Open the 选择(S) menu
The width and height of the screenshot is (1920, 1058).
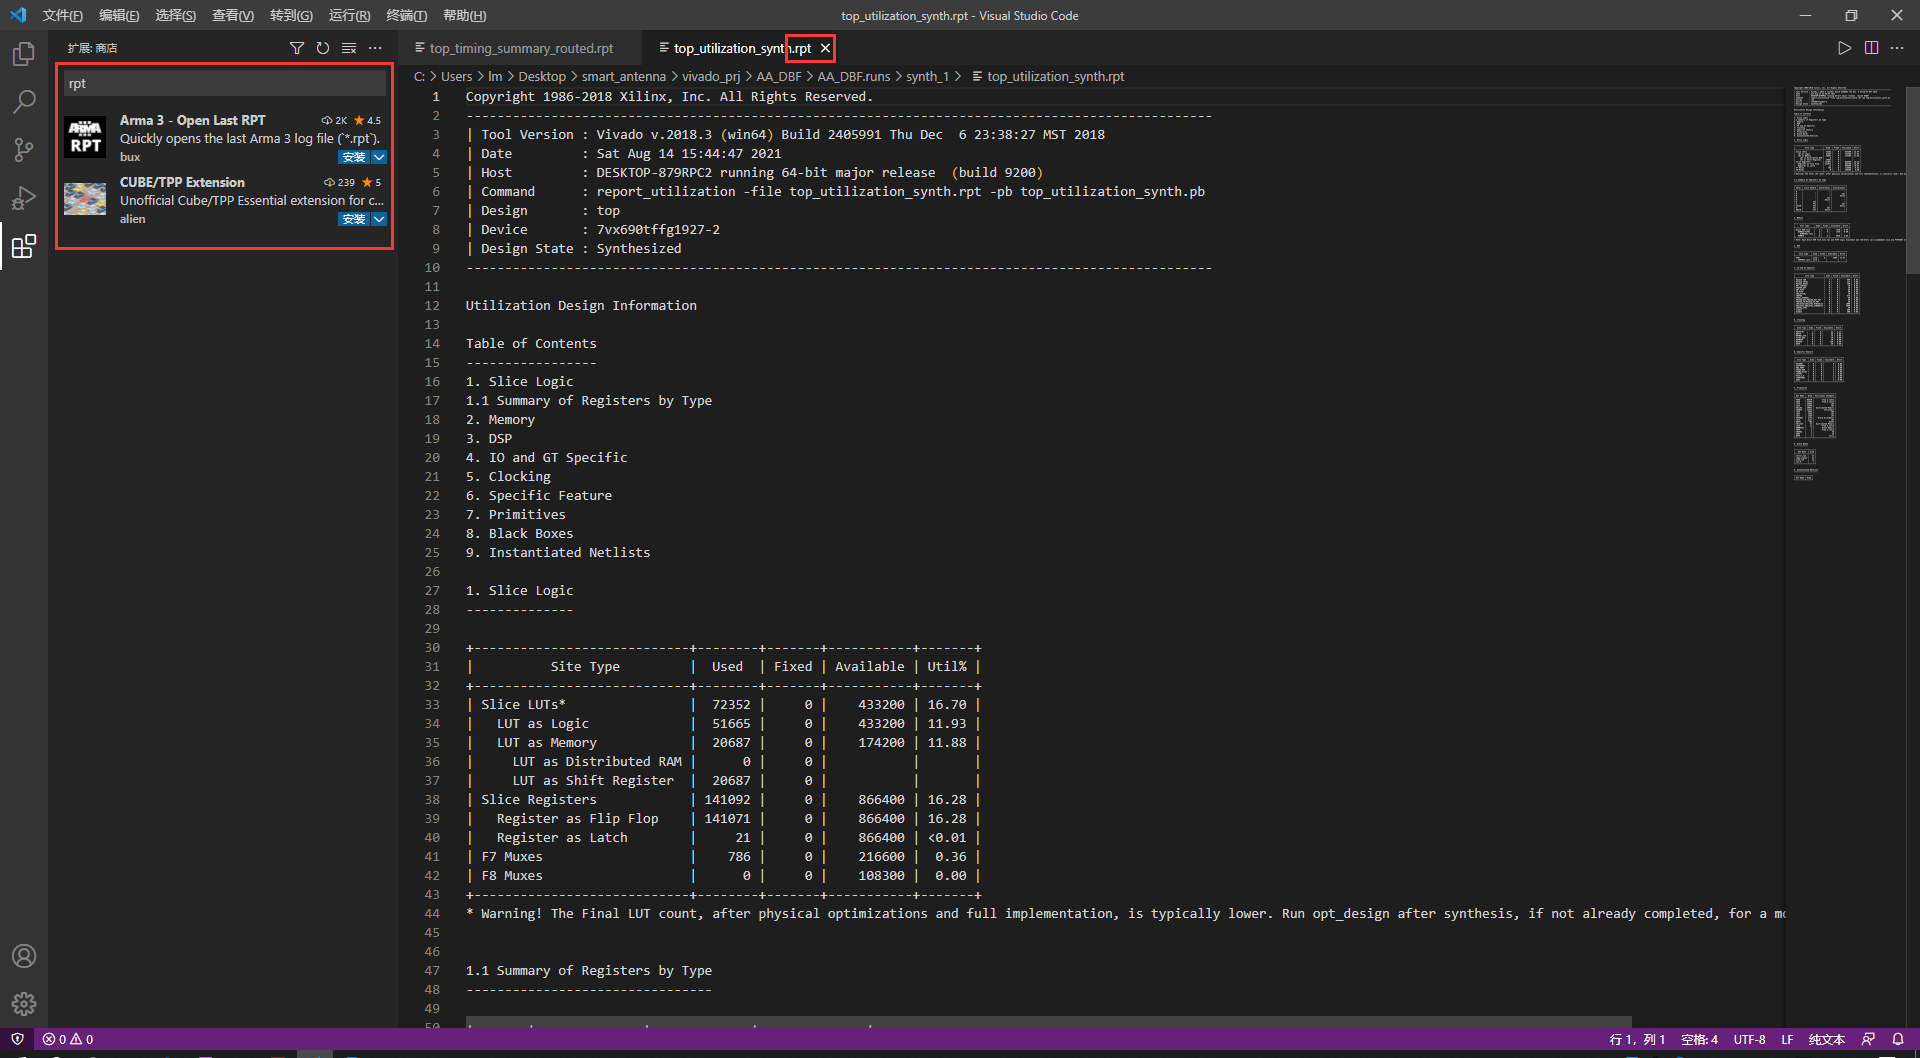point(176,15)
